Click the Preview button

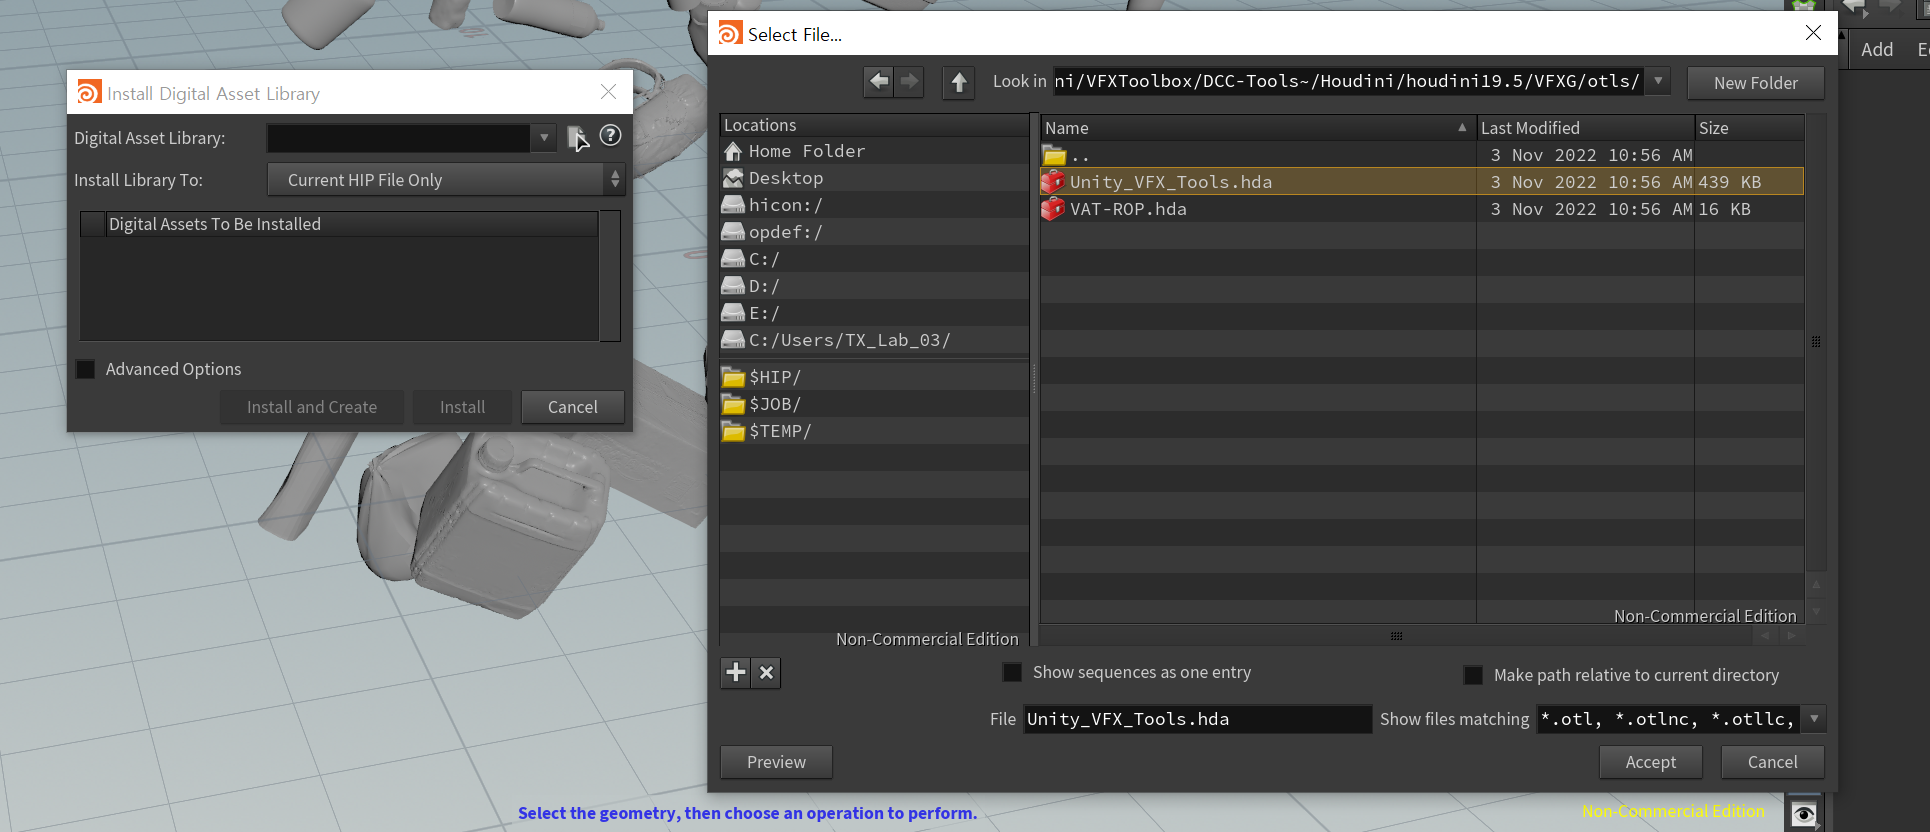coord(776,762)
